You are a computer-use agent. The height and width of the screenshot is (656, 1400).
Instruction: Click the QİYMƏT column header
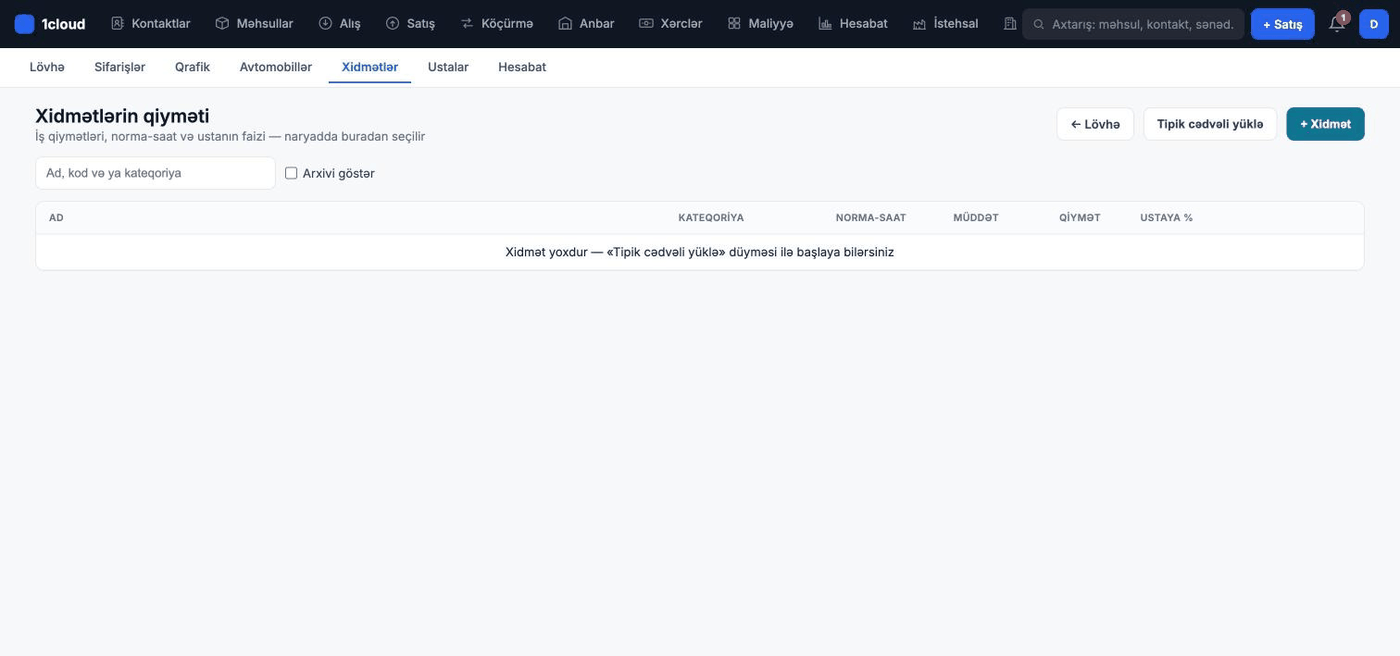[1080, 218]
